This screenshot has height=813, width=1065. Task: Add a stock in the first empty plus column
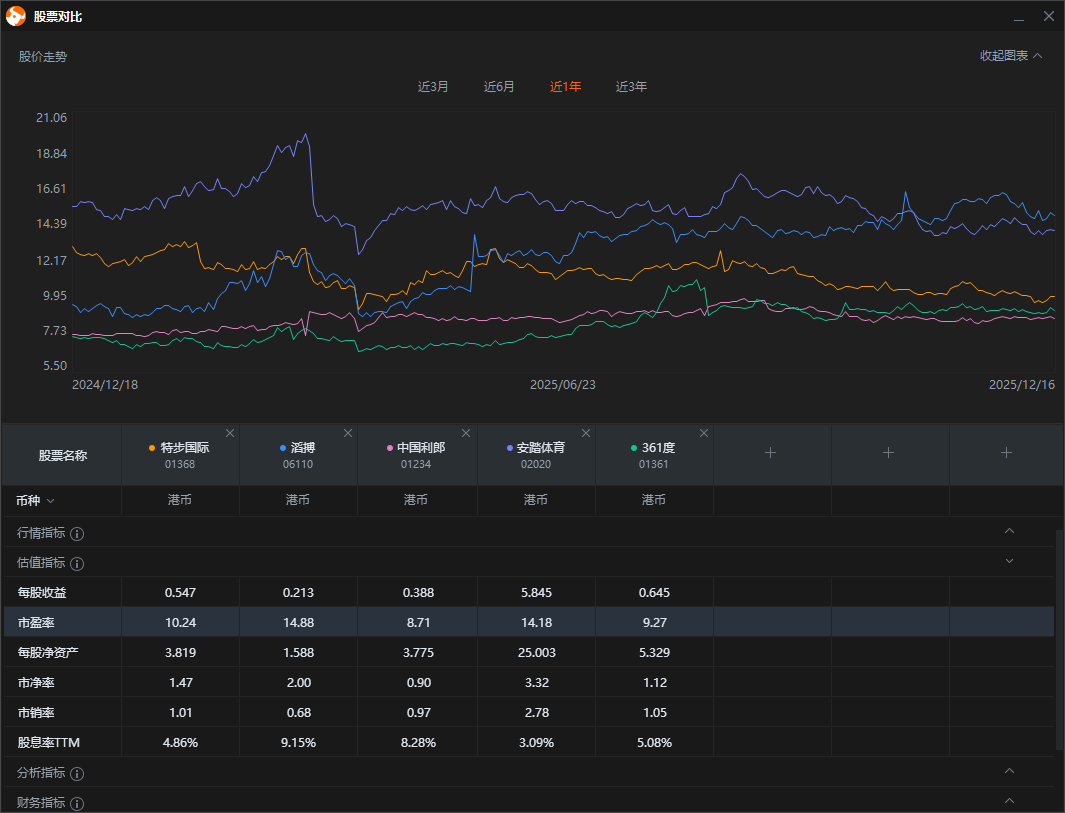[x=770, y=453]
